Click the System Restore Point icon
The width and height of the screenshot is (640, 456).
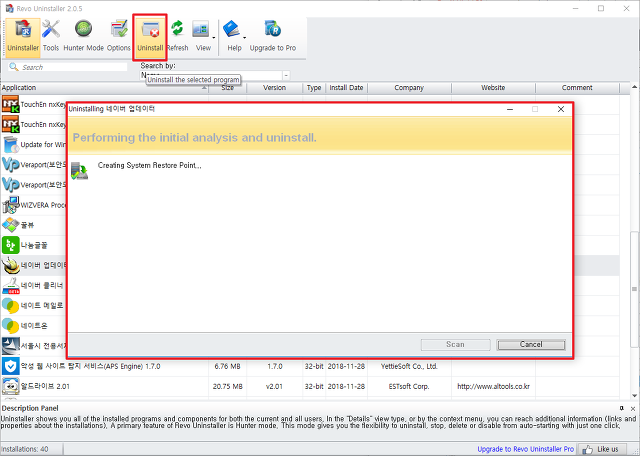click(79, 170)
